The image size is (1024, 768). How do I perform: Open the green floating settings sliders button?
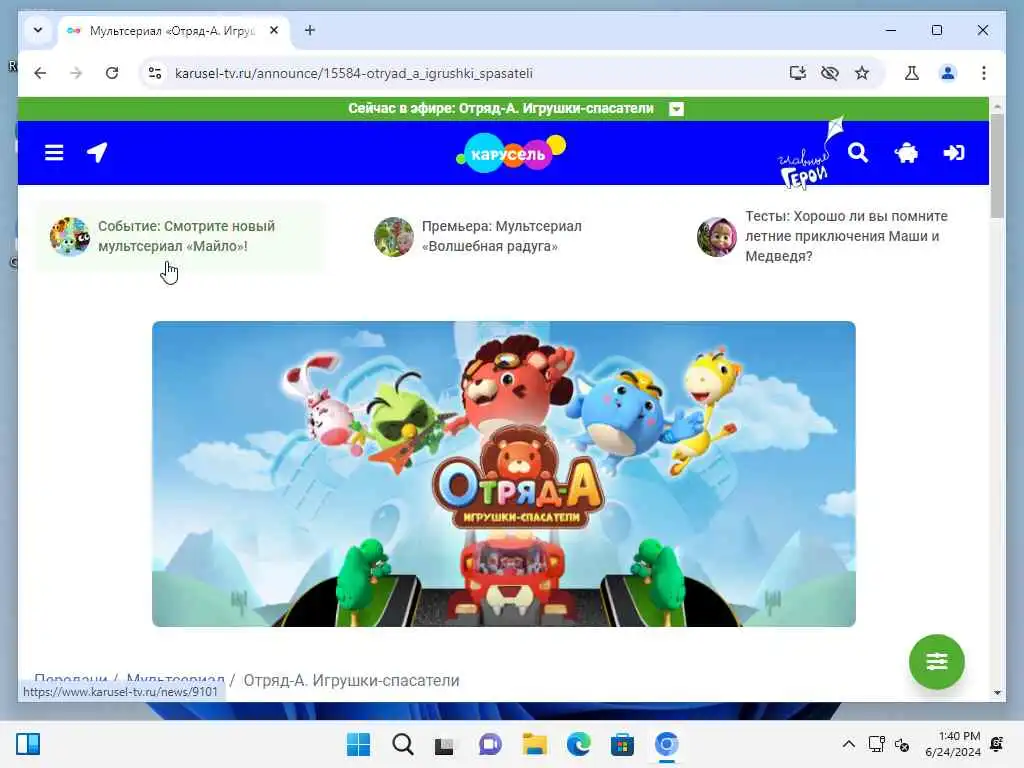click(936, 662)
